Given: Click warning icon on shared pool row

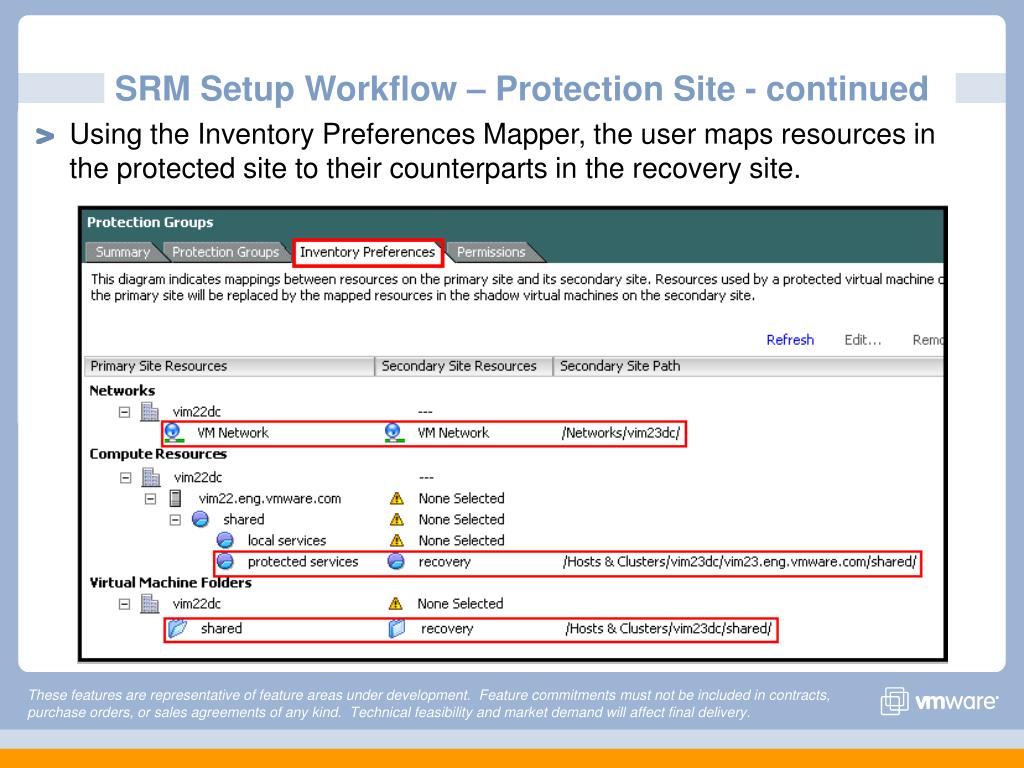Looking at the screenshot, I should point(396,520).
